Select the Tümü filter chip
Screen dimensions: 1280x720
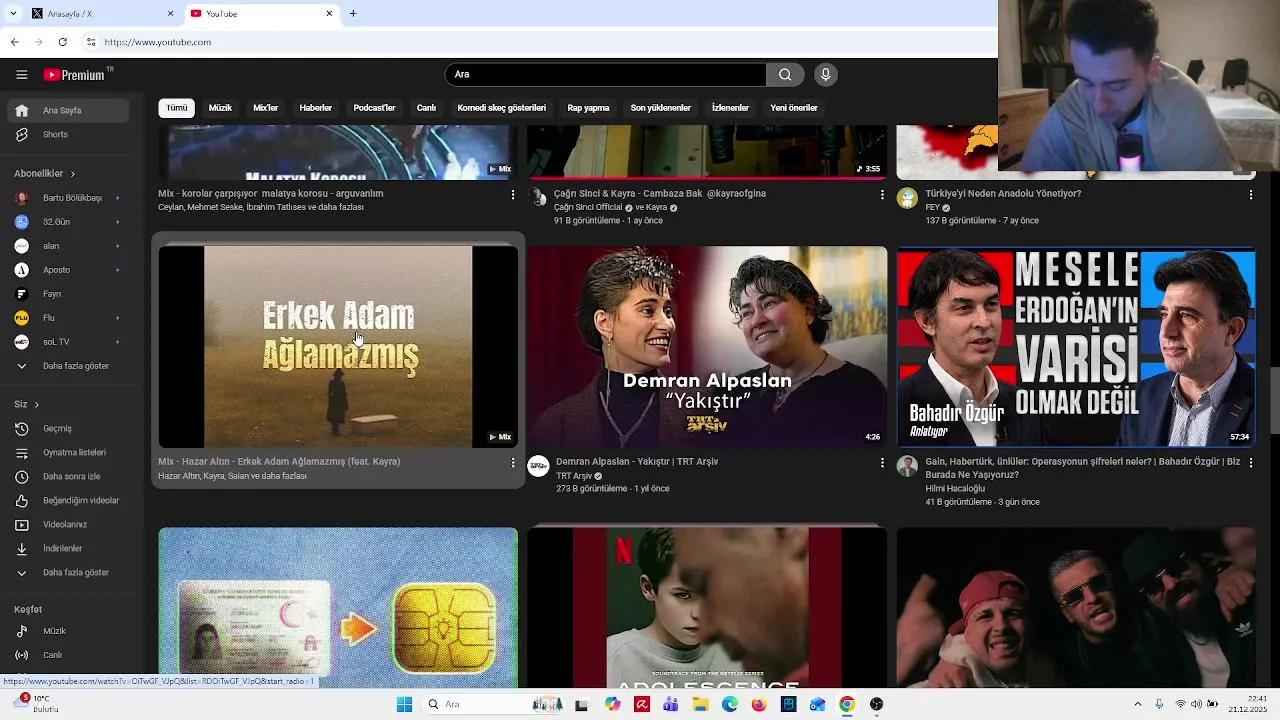176,108
